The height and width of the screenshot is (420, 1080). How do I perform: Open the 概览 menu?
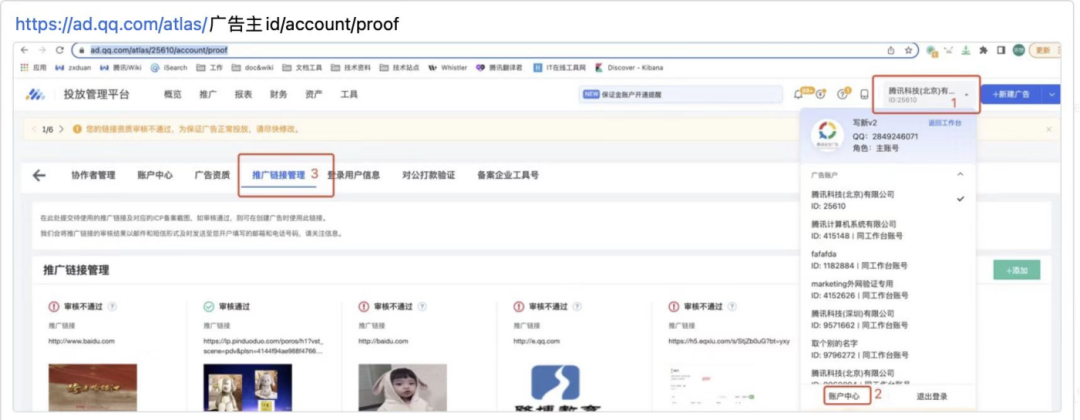[172, 95]
